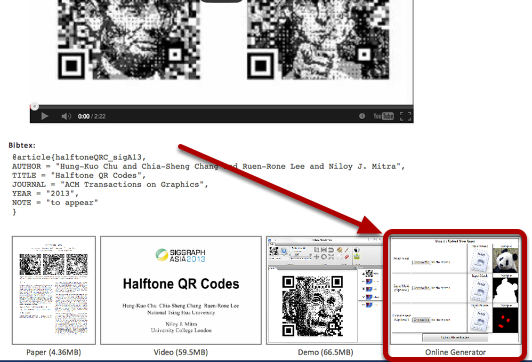The width and height of the screenshot is (532, 362).
Task: Click the TITLE = "Halftone QR Codes" line
Action: (79, 175)
